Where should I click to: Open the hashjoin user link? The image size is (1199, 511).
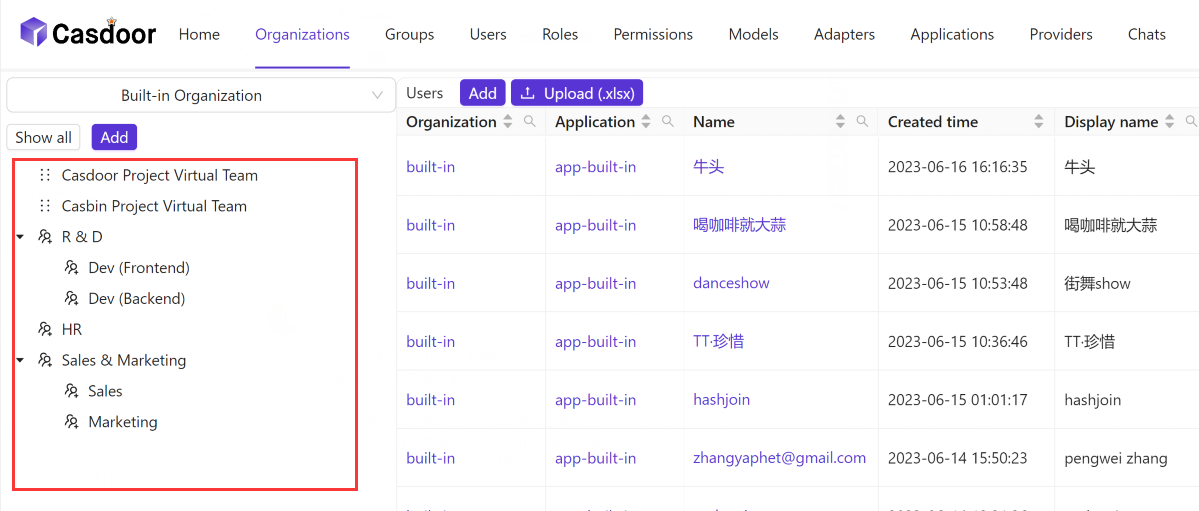tap(721, 400)
